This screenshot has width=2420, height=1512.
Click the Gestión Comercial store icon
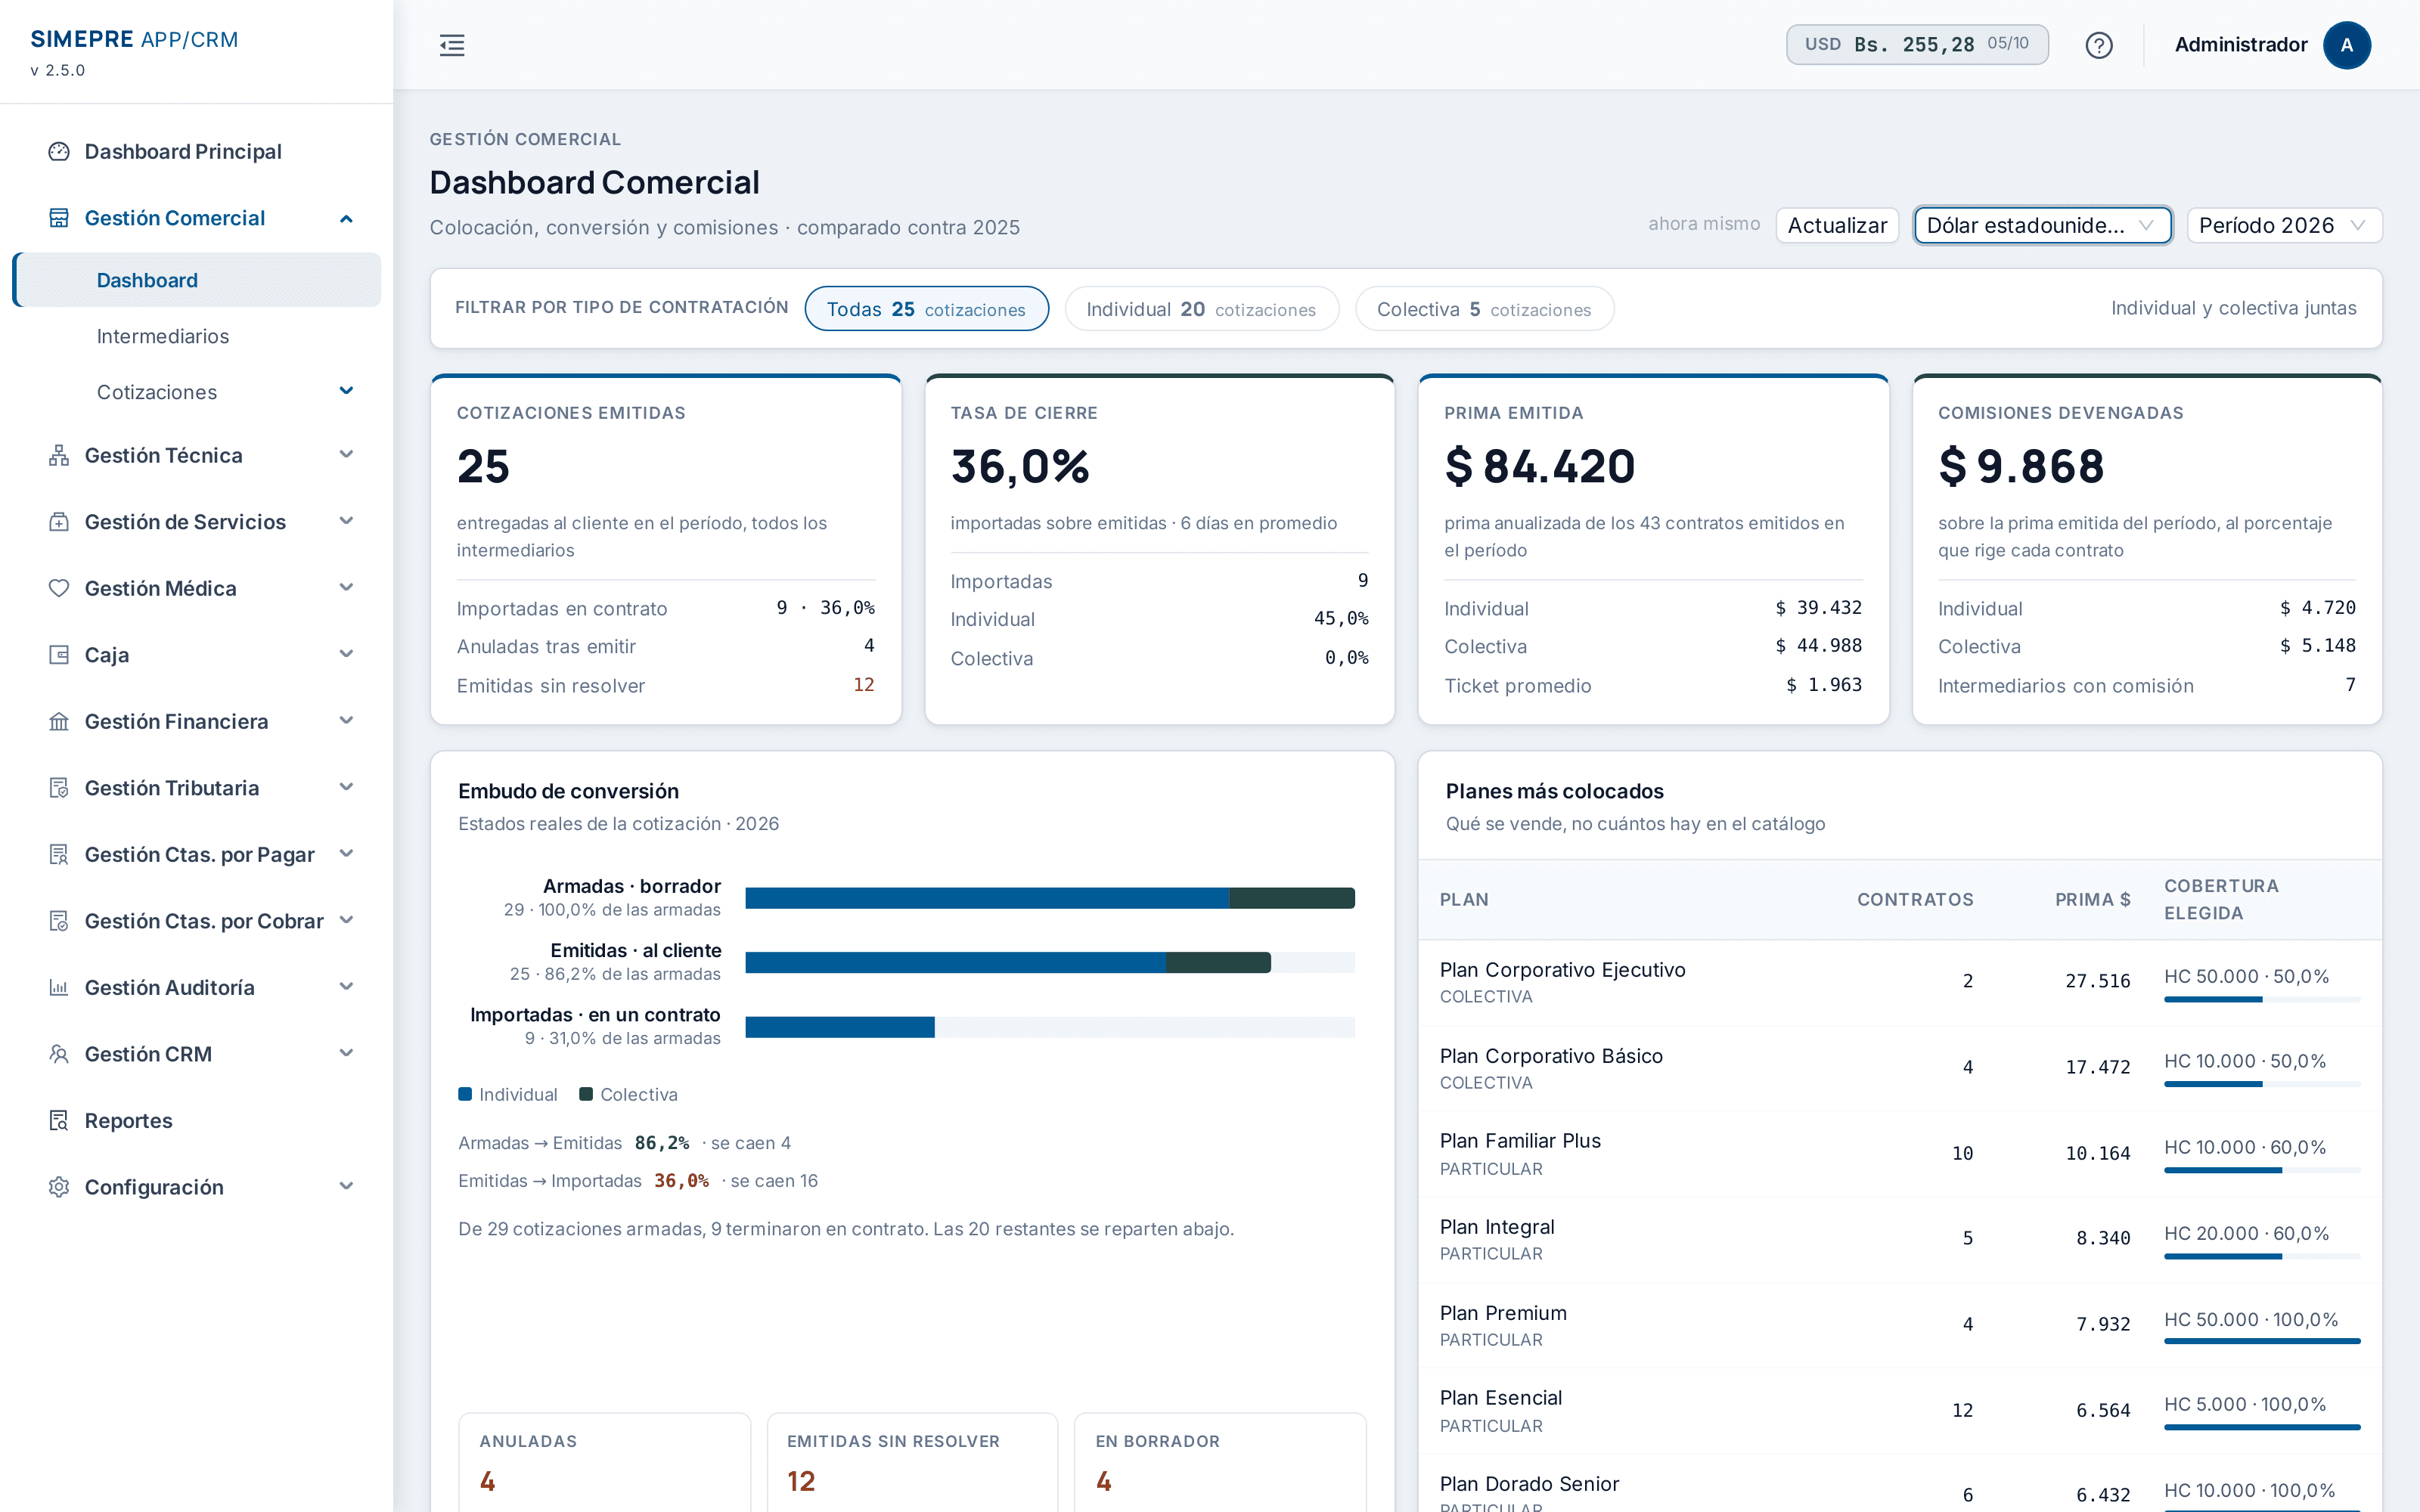(x=59, y=218)
